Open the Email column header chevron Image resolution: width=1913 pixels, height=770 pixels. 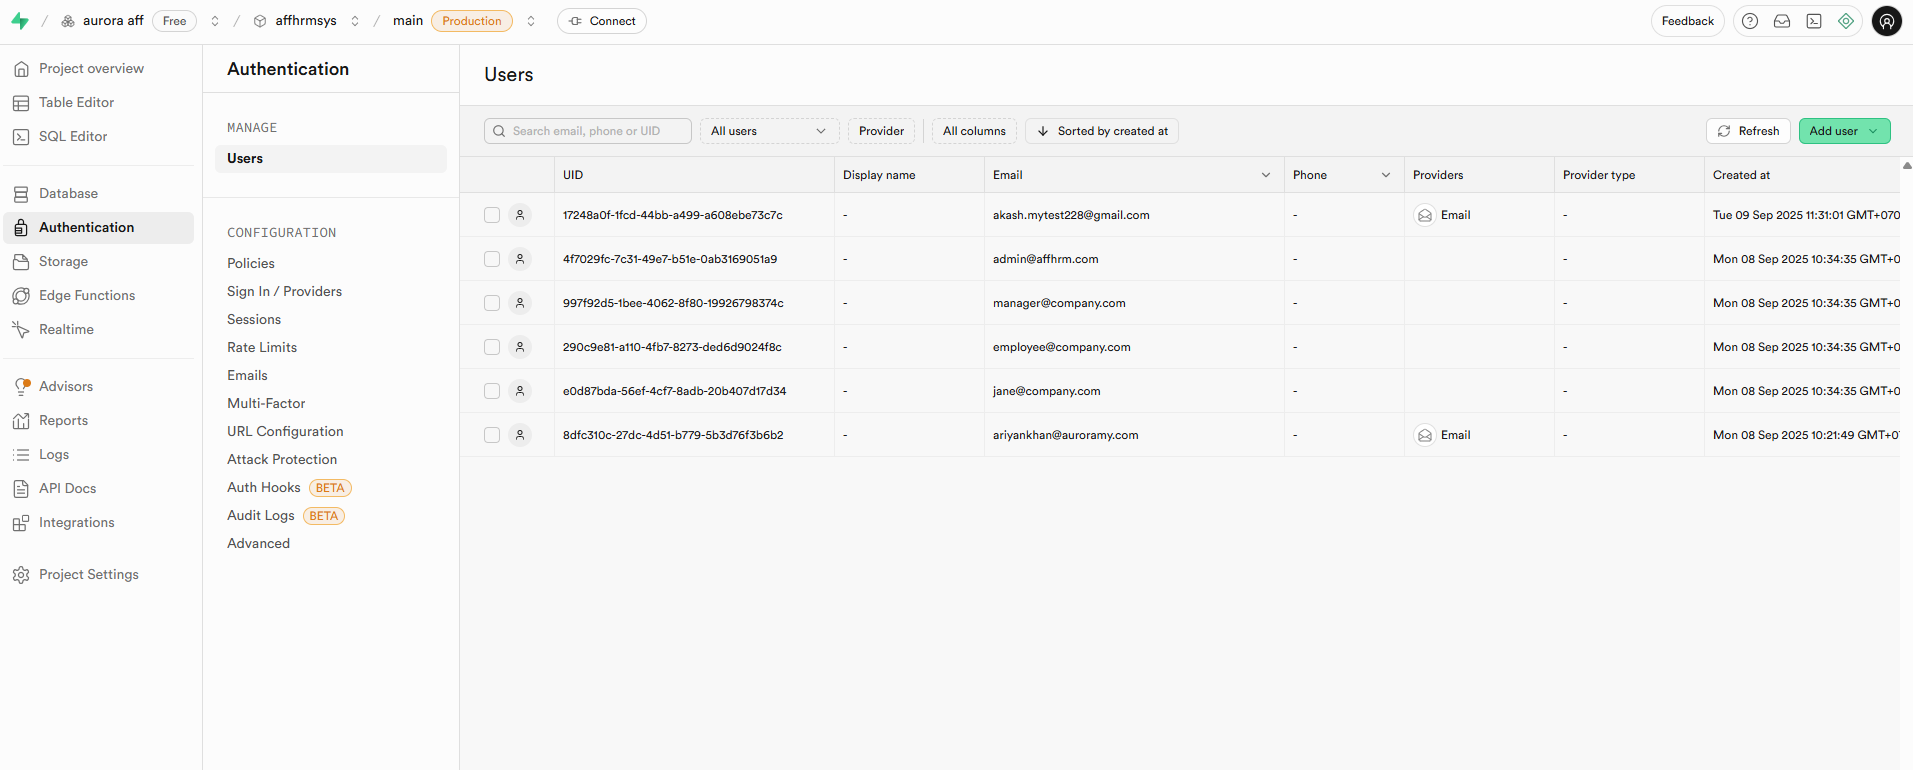click(x=1266, y=175)
